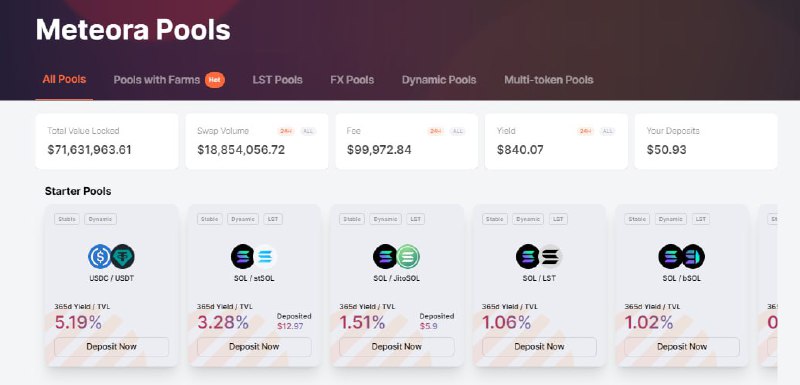Click the SOL / bSOL token pair icon
Viewport: 800px width, 385px height.
(682, 256)
